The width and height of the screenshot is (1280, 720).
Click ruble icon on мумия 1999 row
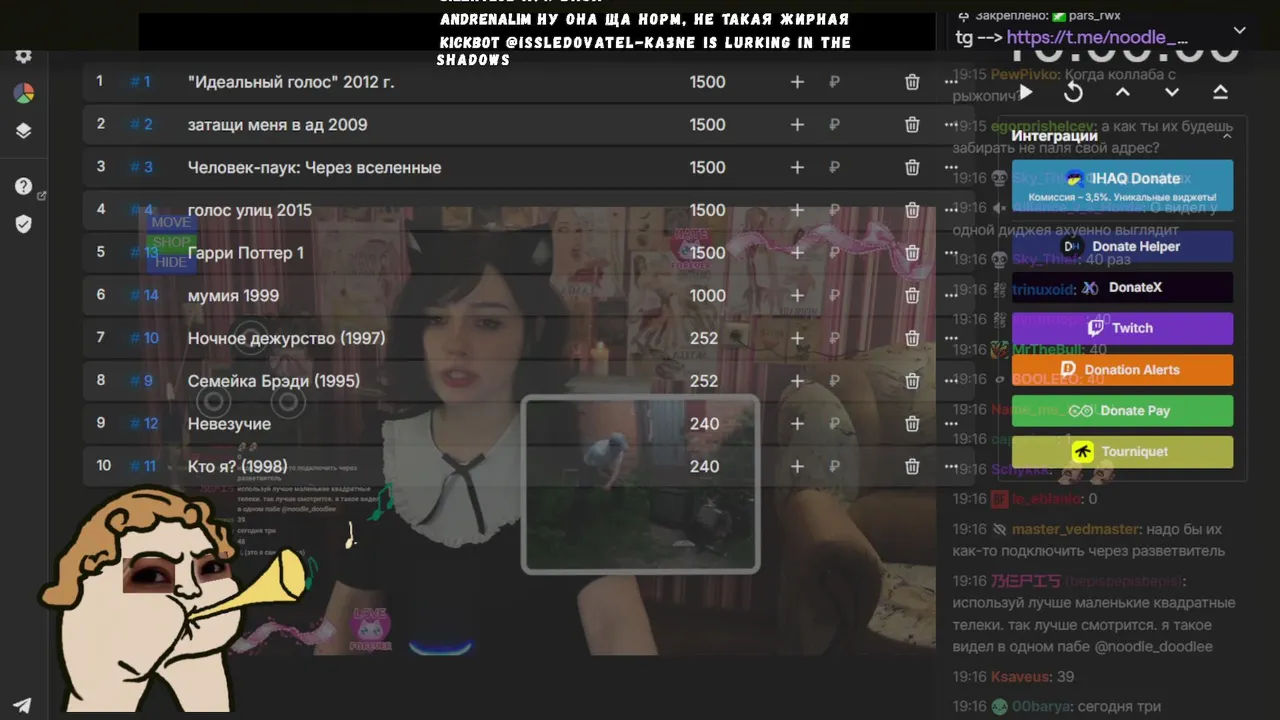[834, 296]
